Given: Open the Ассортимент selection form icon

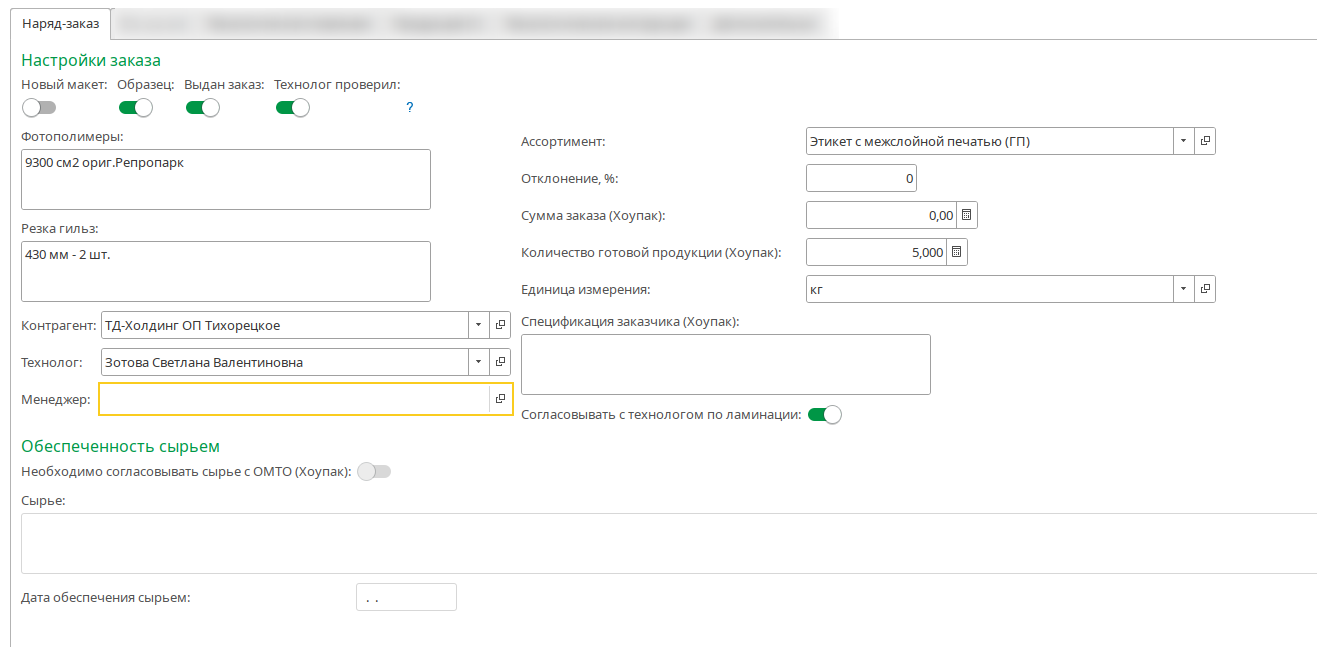Looking at the screenshot, I should pyautogui.click(x=1205, y=141).
